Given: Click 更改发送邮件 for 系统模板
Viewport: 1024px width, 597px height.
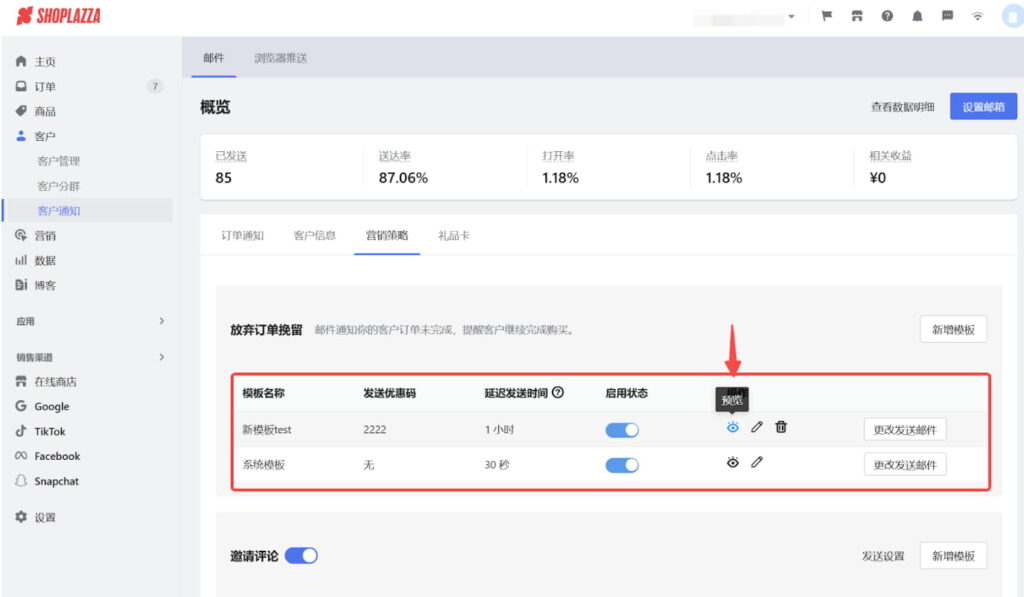Looking at the screenshot, I should click(905, 464).
